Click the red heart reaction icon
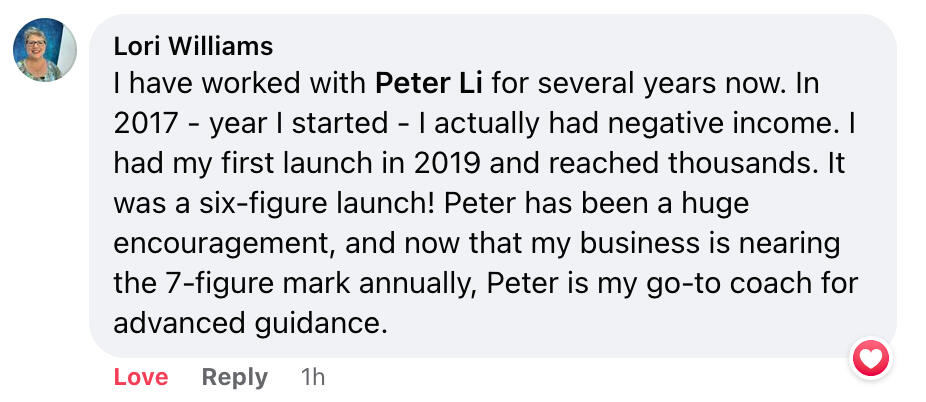 [870, 358]
